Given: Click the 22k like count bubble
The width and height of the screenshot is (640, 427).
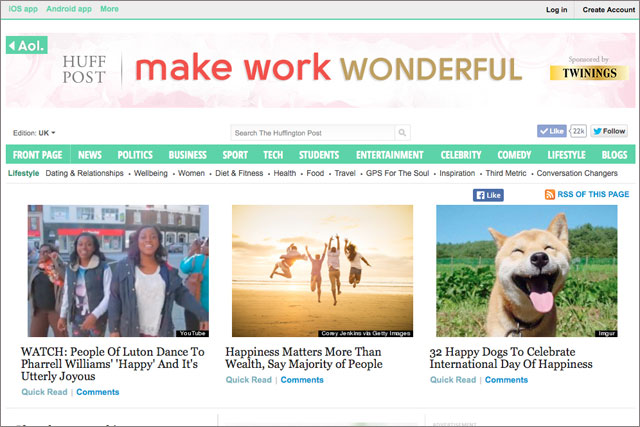Looking at the screenshot, I should [x=578, y=131].
